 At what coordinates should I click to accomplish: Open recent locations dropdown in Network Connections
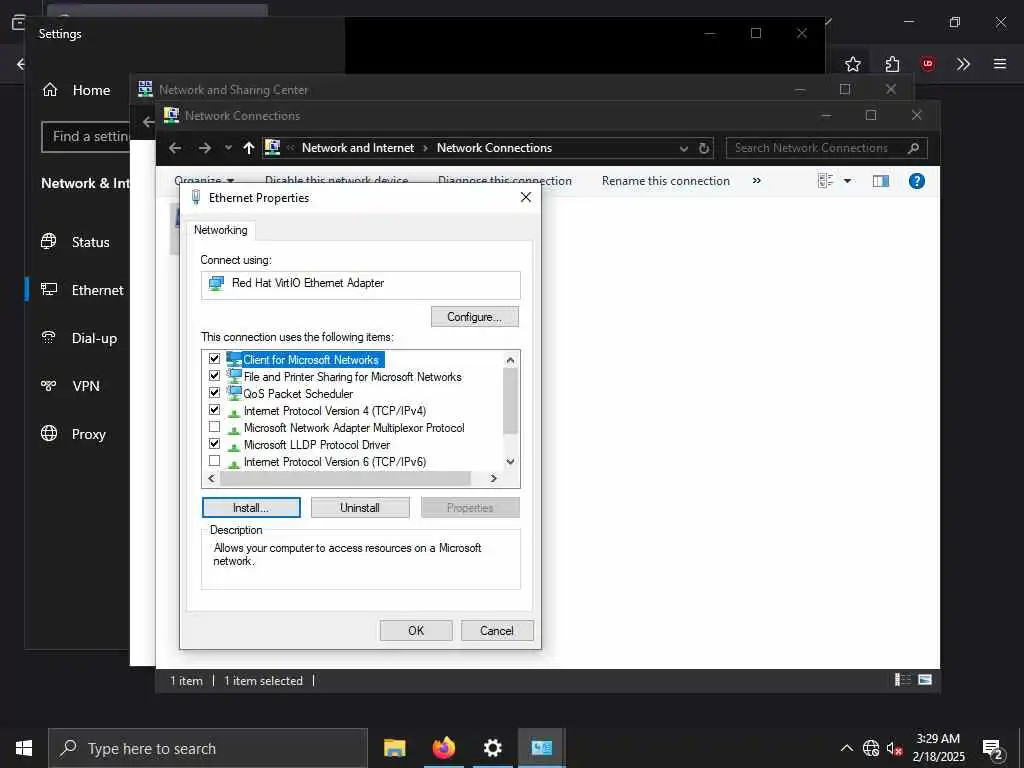228,148
